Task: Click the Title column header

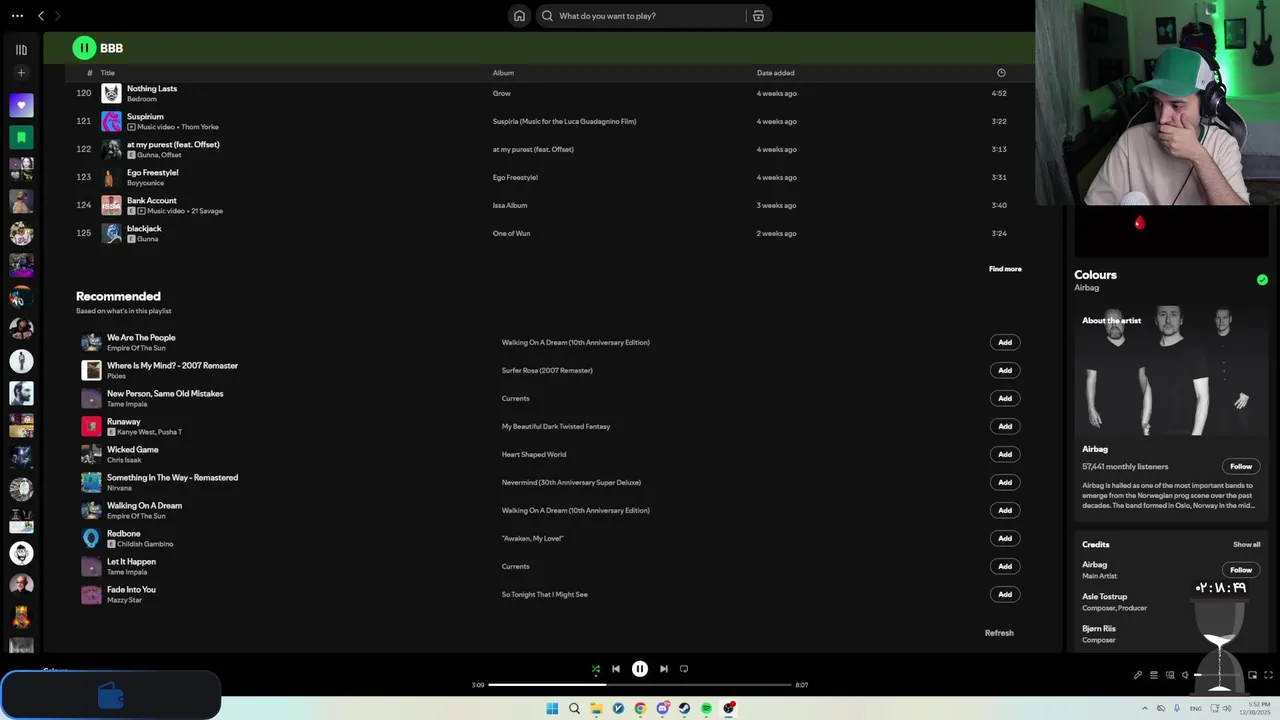Action: 108,73
